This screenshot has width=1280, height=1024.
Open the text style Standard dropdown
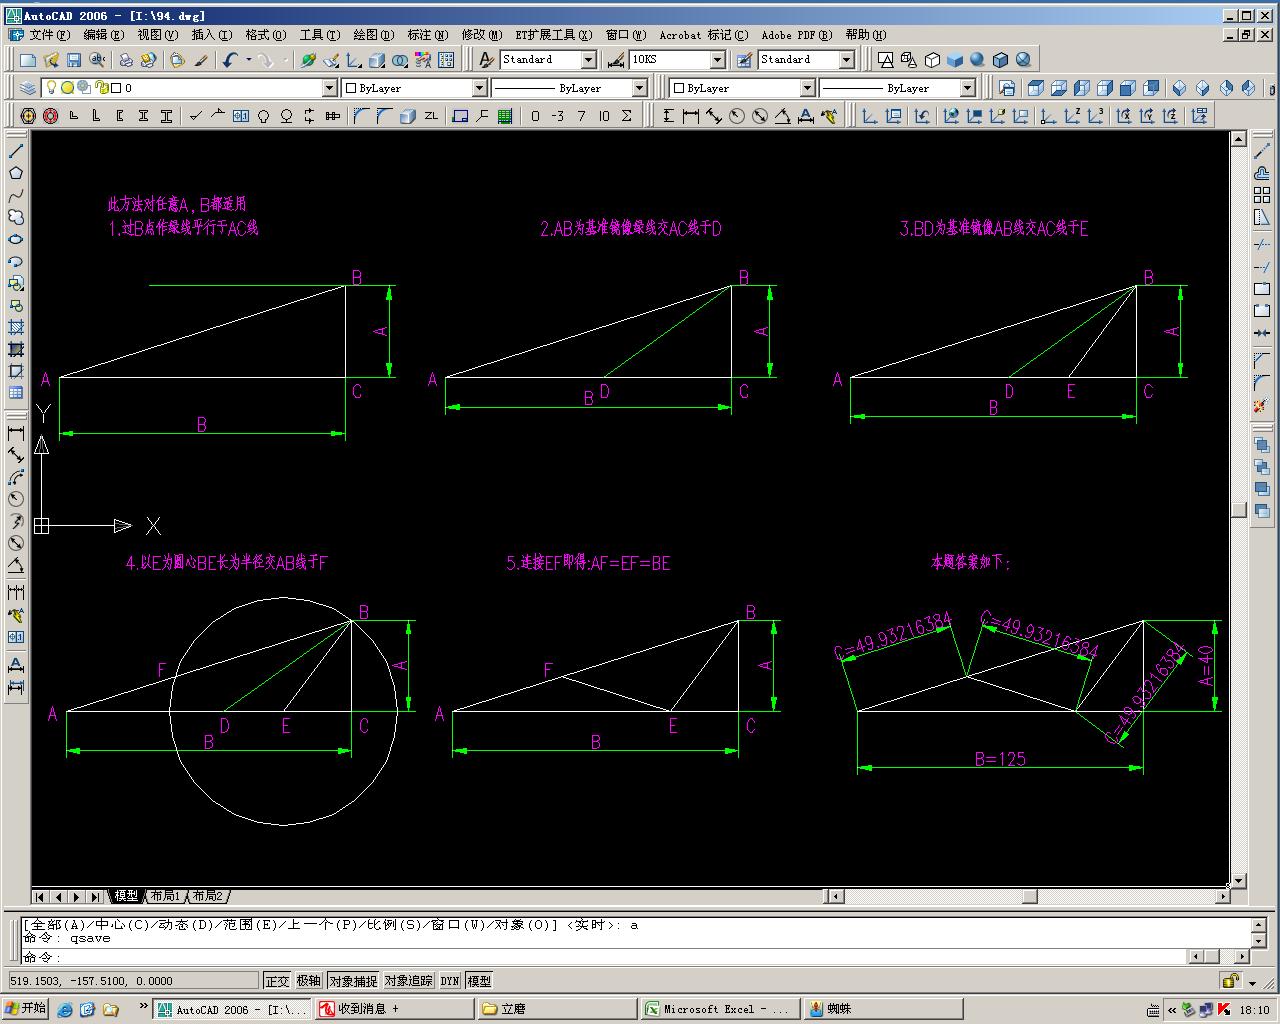tap(588, 60)
